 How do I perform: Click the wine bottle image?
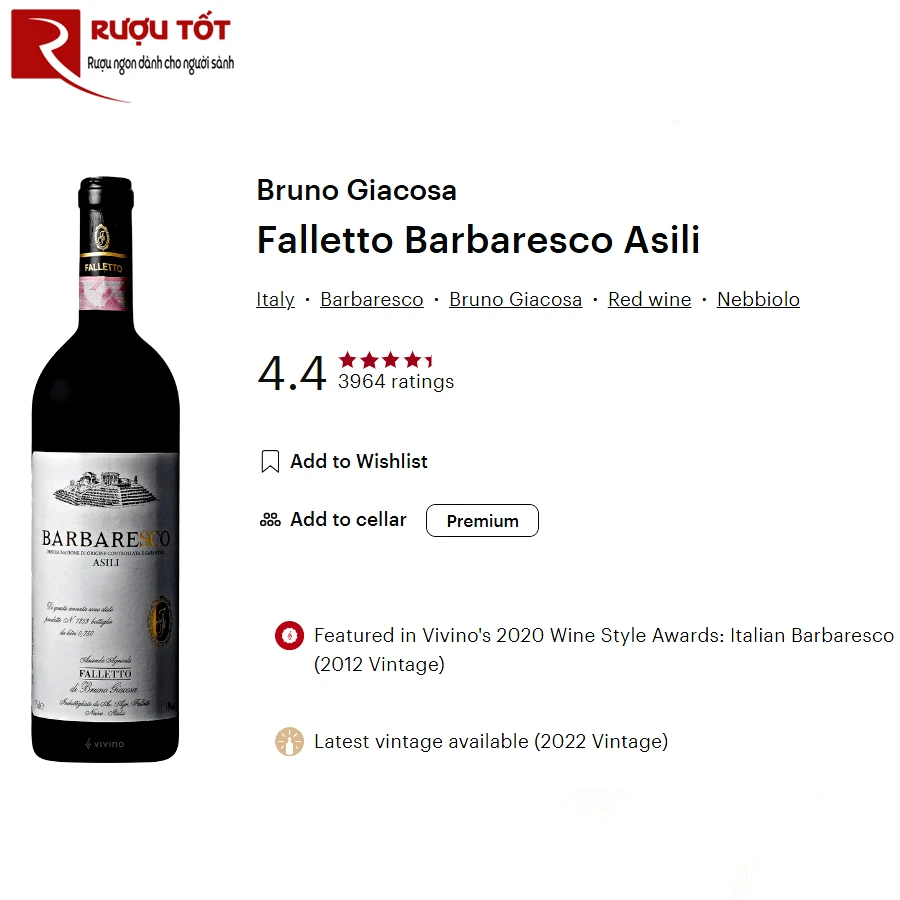pyautogui.click(x=106, y=470)
